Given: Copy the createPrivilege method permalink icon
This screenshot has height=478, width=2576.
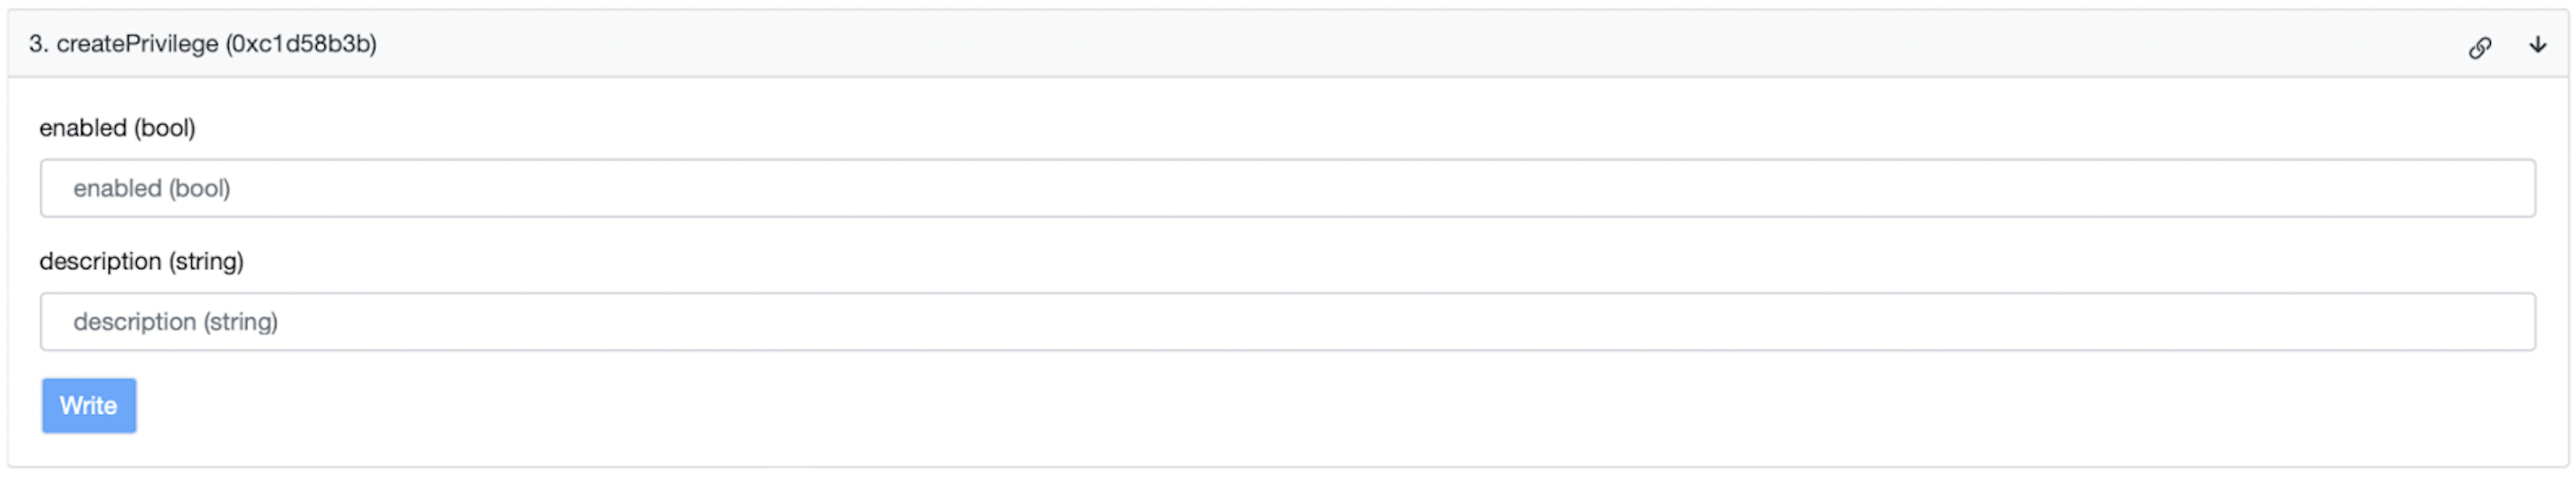Looking at the screenshot, I should pyautogui.click(x=2479, y=47).
